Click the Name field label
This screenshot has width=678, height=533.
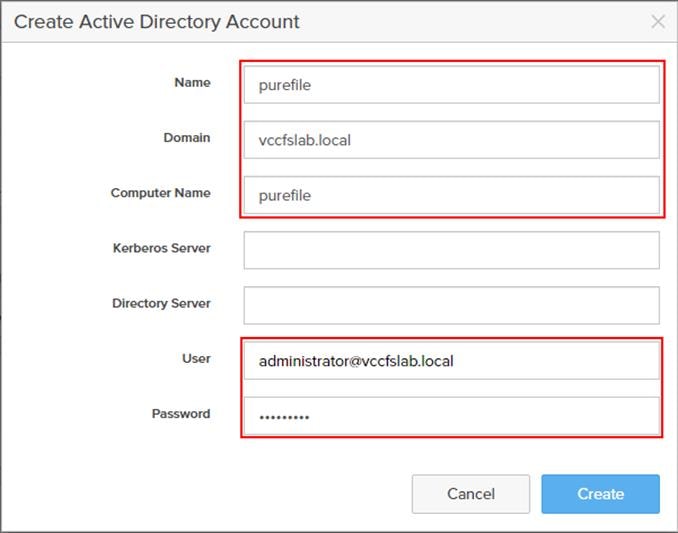tap(192, 83)
